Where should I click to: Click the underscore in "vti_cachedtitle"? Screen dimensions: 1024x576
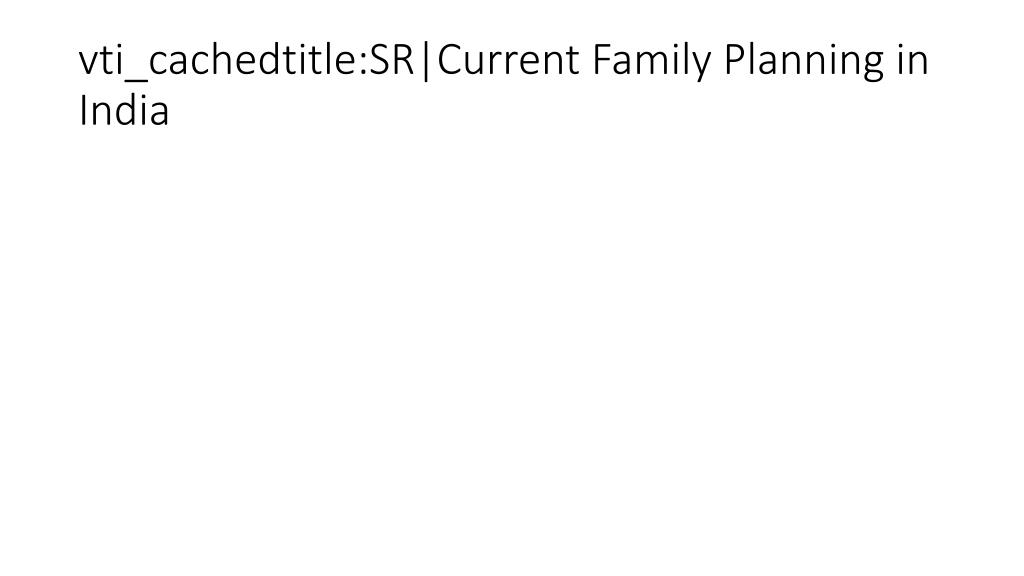136,82
